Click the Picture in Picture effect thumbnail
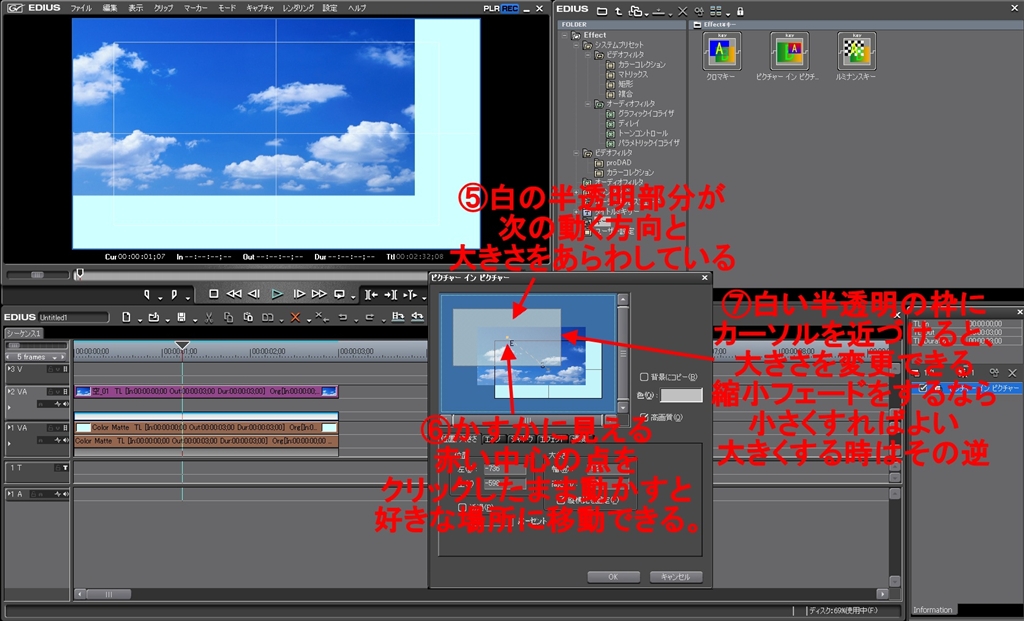 [789, 51]
